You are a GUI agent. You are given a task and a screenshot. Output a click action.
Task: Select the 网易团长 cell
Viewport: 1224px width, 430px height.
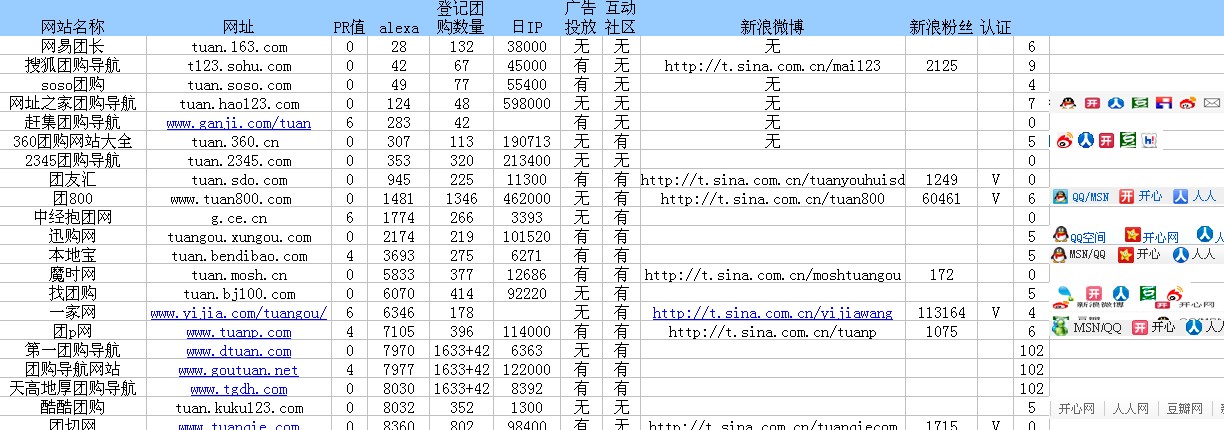click(72, 47)
